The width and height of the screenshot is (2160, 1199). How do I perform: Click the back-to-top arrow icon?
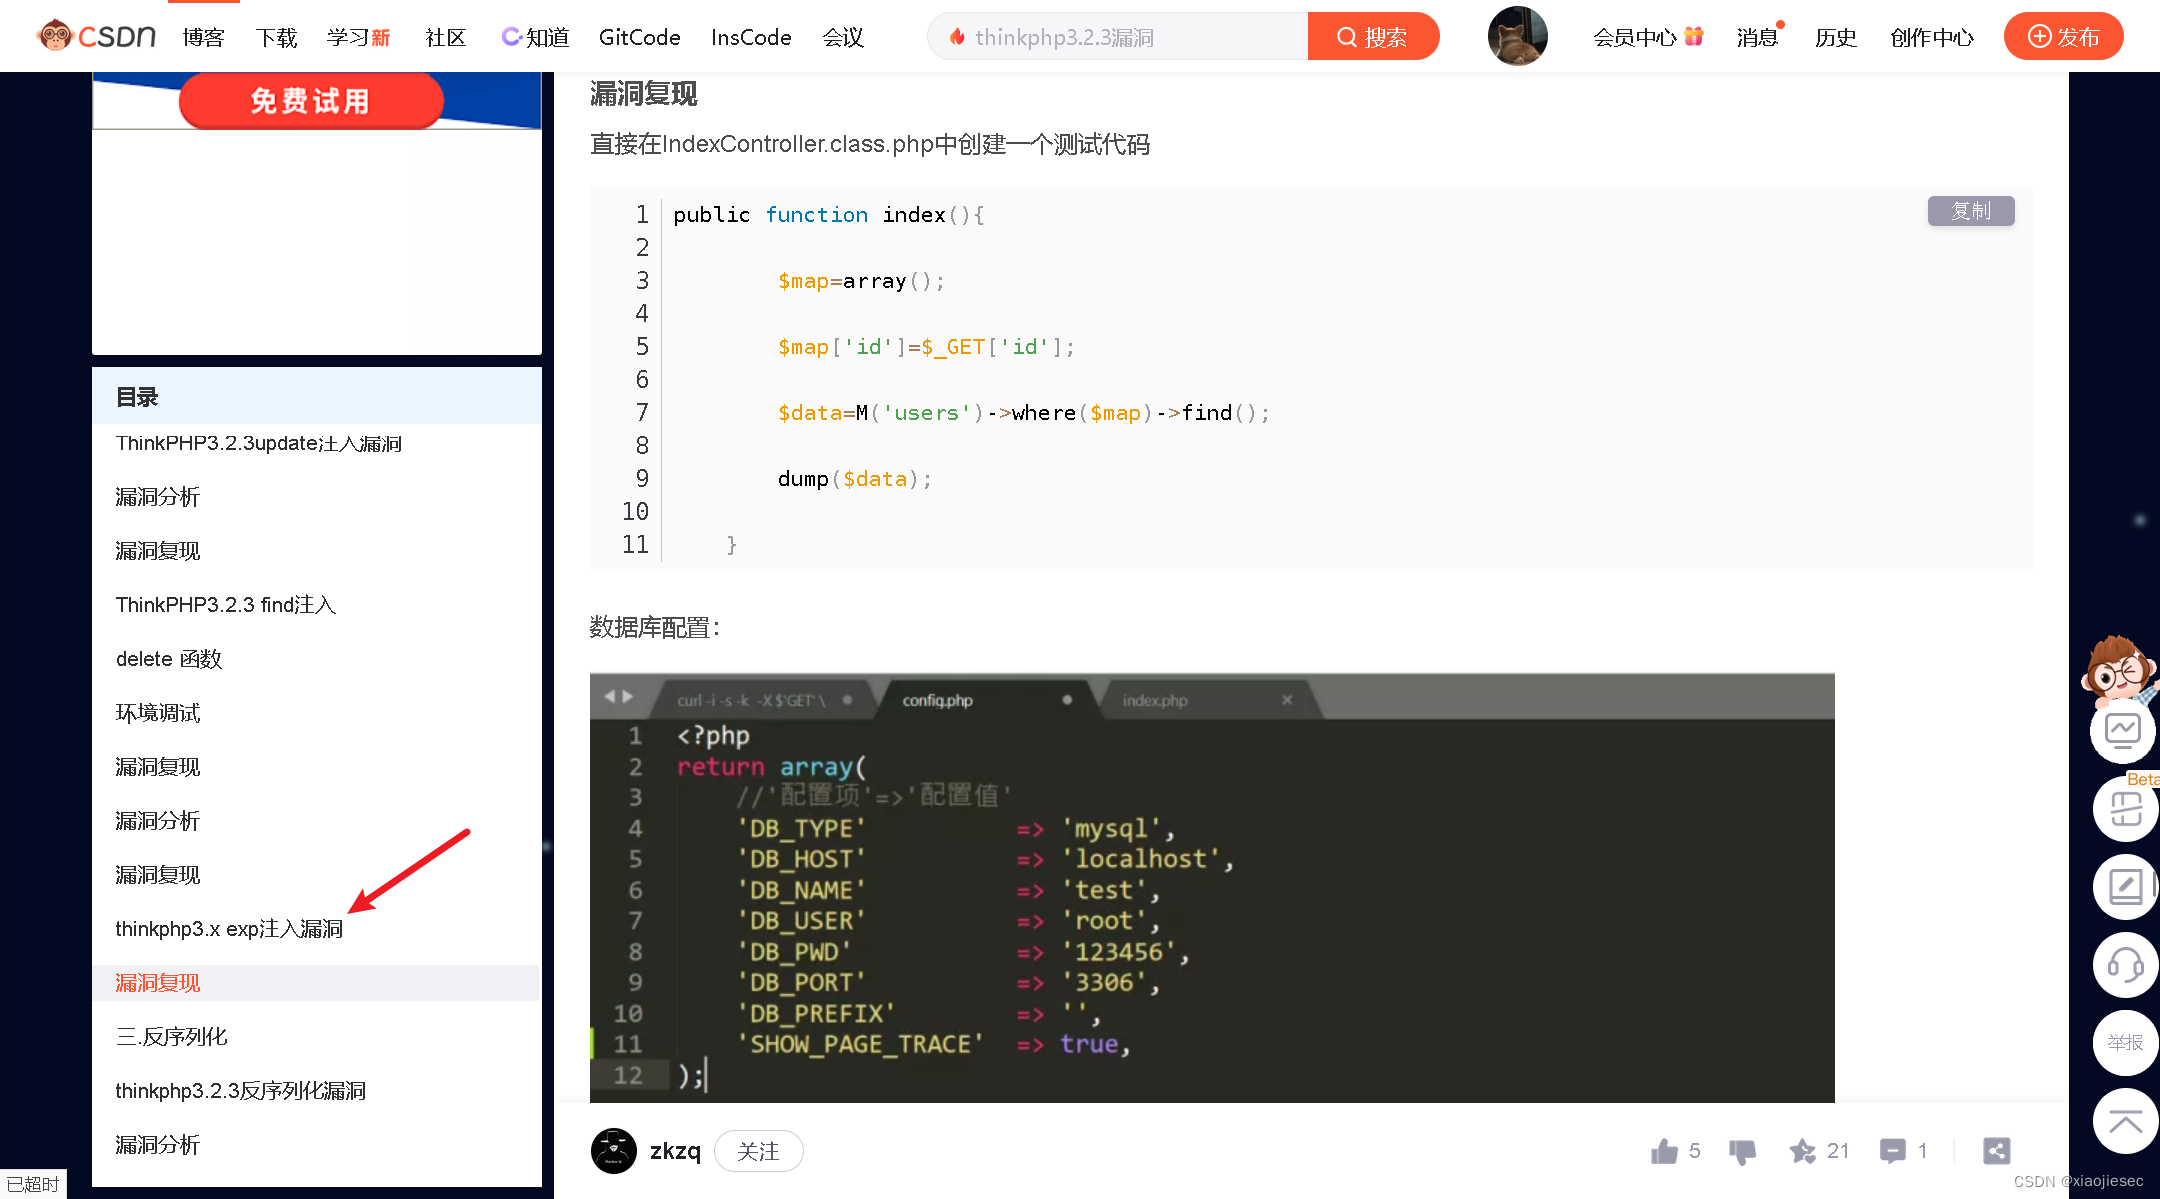tap(2125, 1120)
